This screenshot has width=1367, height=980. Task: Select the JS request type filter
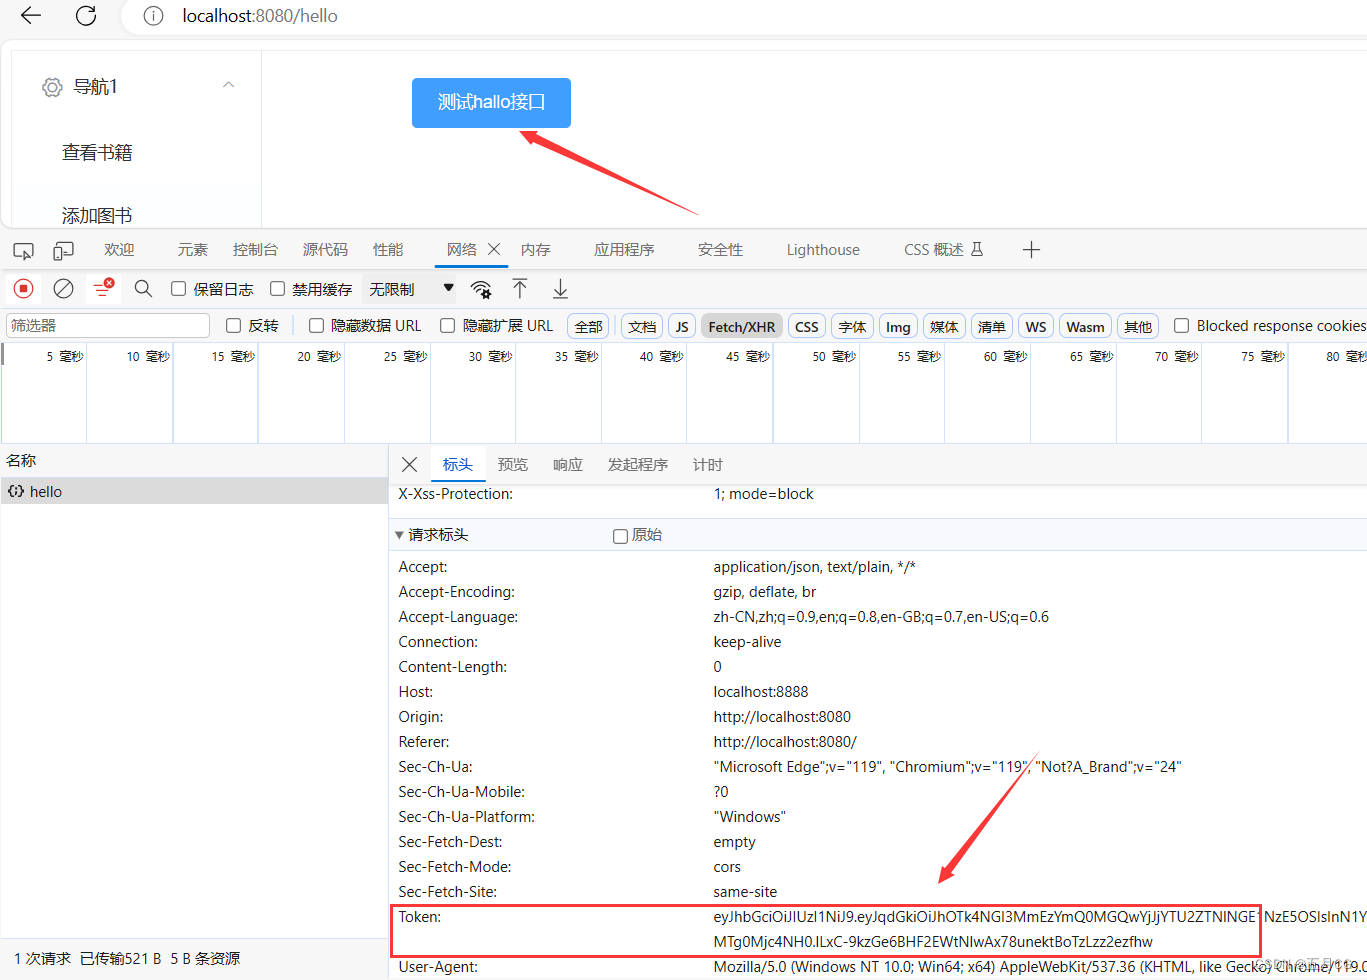click(x=682, y=327)
